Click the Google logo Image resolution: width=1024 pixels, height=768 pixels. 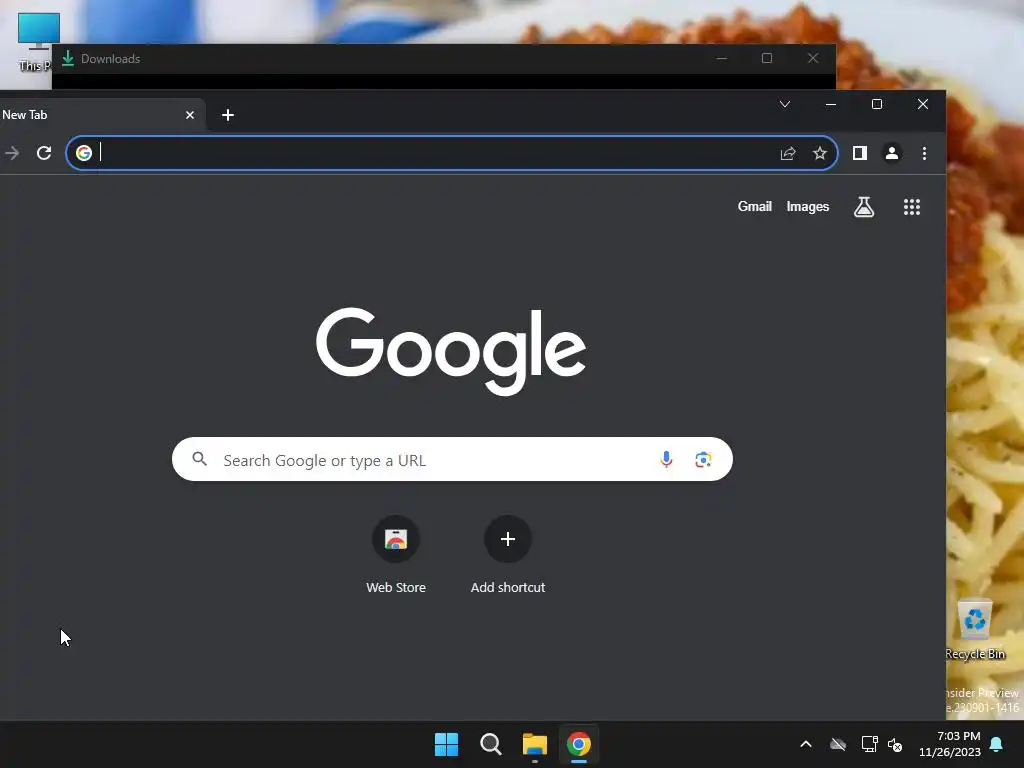451,351
